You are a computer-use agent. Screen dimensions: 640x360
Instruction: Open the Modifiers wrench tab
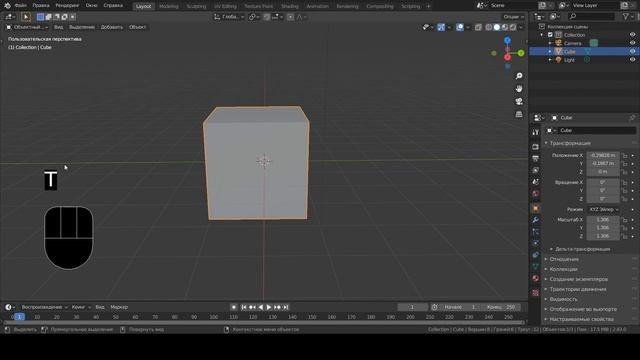coord(536,220)
